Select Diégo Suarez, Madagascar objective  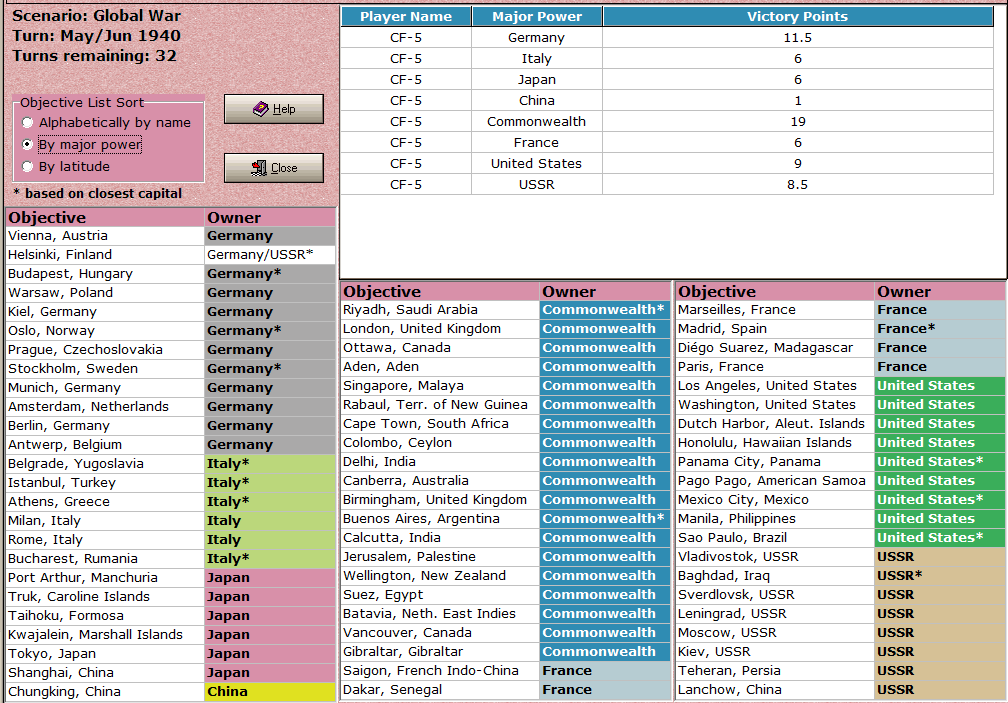pos(775,348)
